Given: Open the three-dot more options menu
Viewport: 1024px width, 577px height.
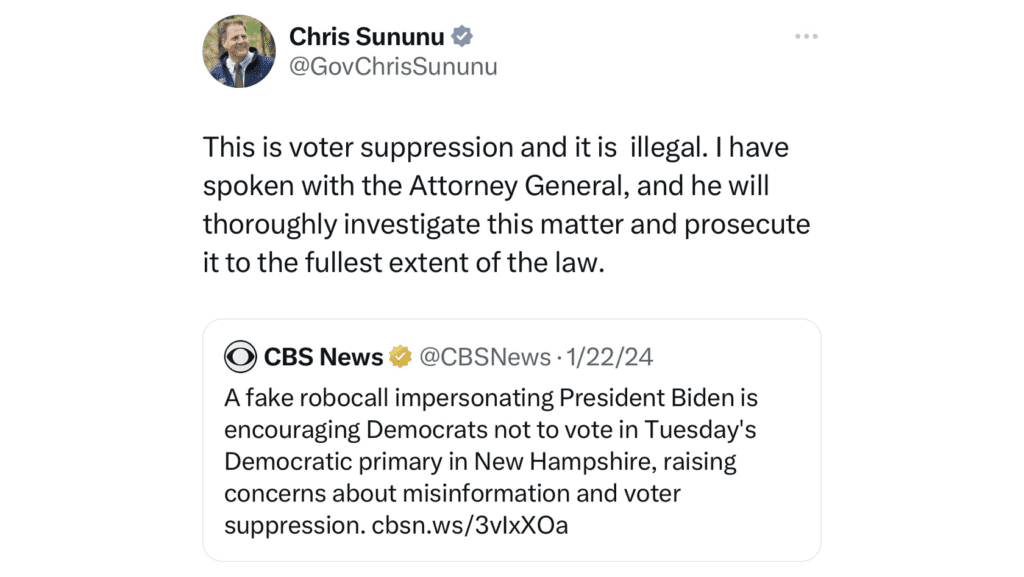Looking at the screenshot, I should pos(806,37).
